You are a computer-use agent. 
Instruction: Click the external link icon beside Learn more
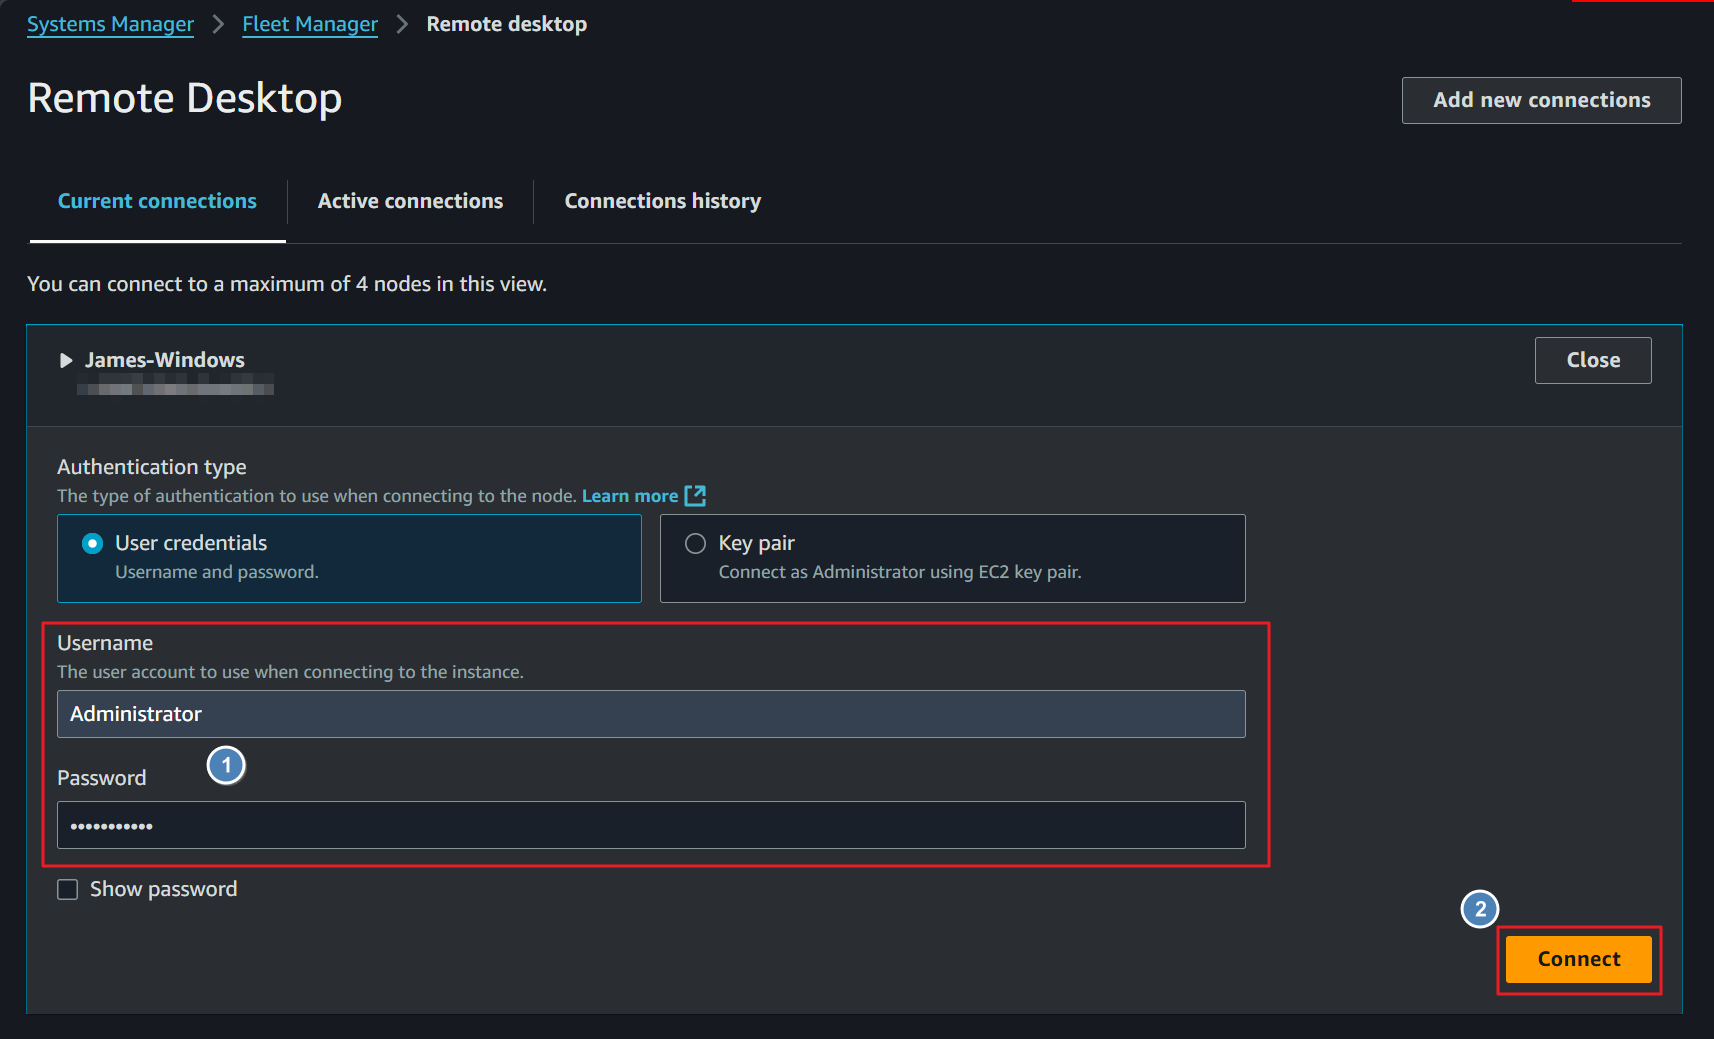pos(695,496)
